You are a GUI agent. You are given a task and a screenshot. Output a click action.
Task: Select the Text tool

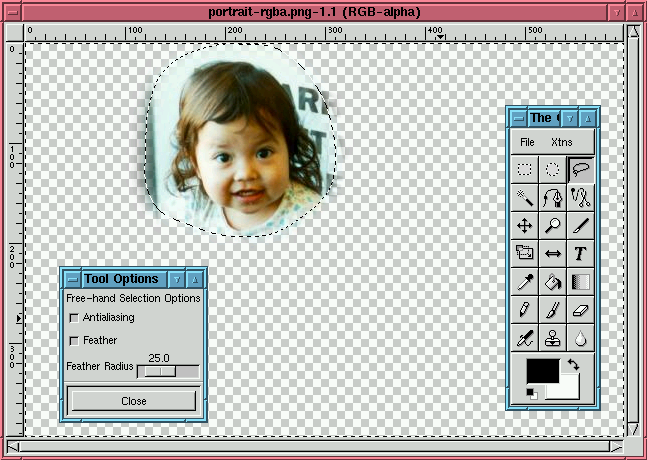[x=581, y=254]
